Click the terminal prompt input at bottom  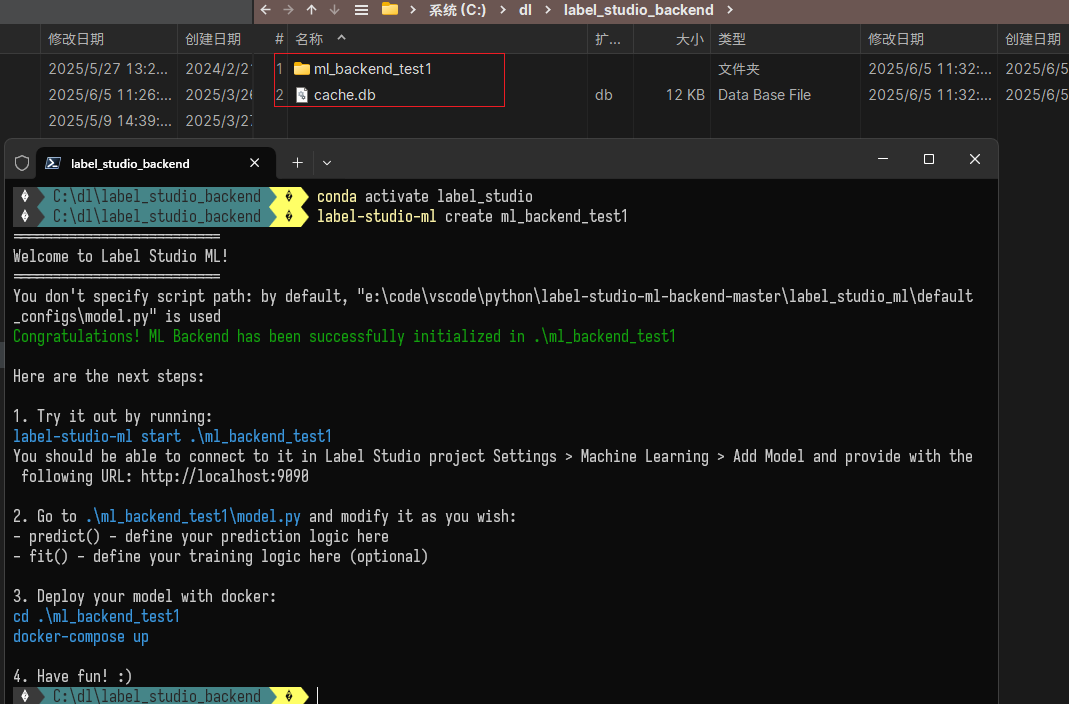coord(318,696)
